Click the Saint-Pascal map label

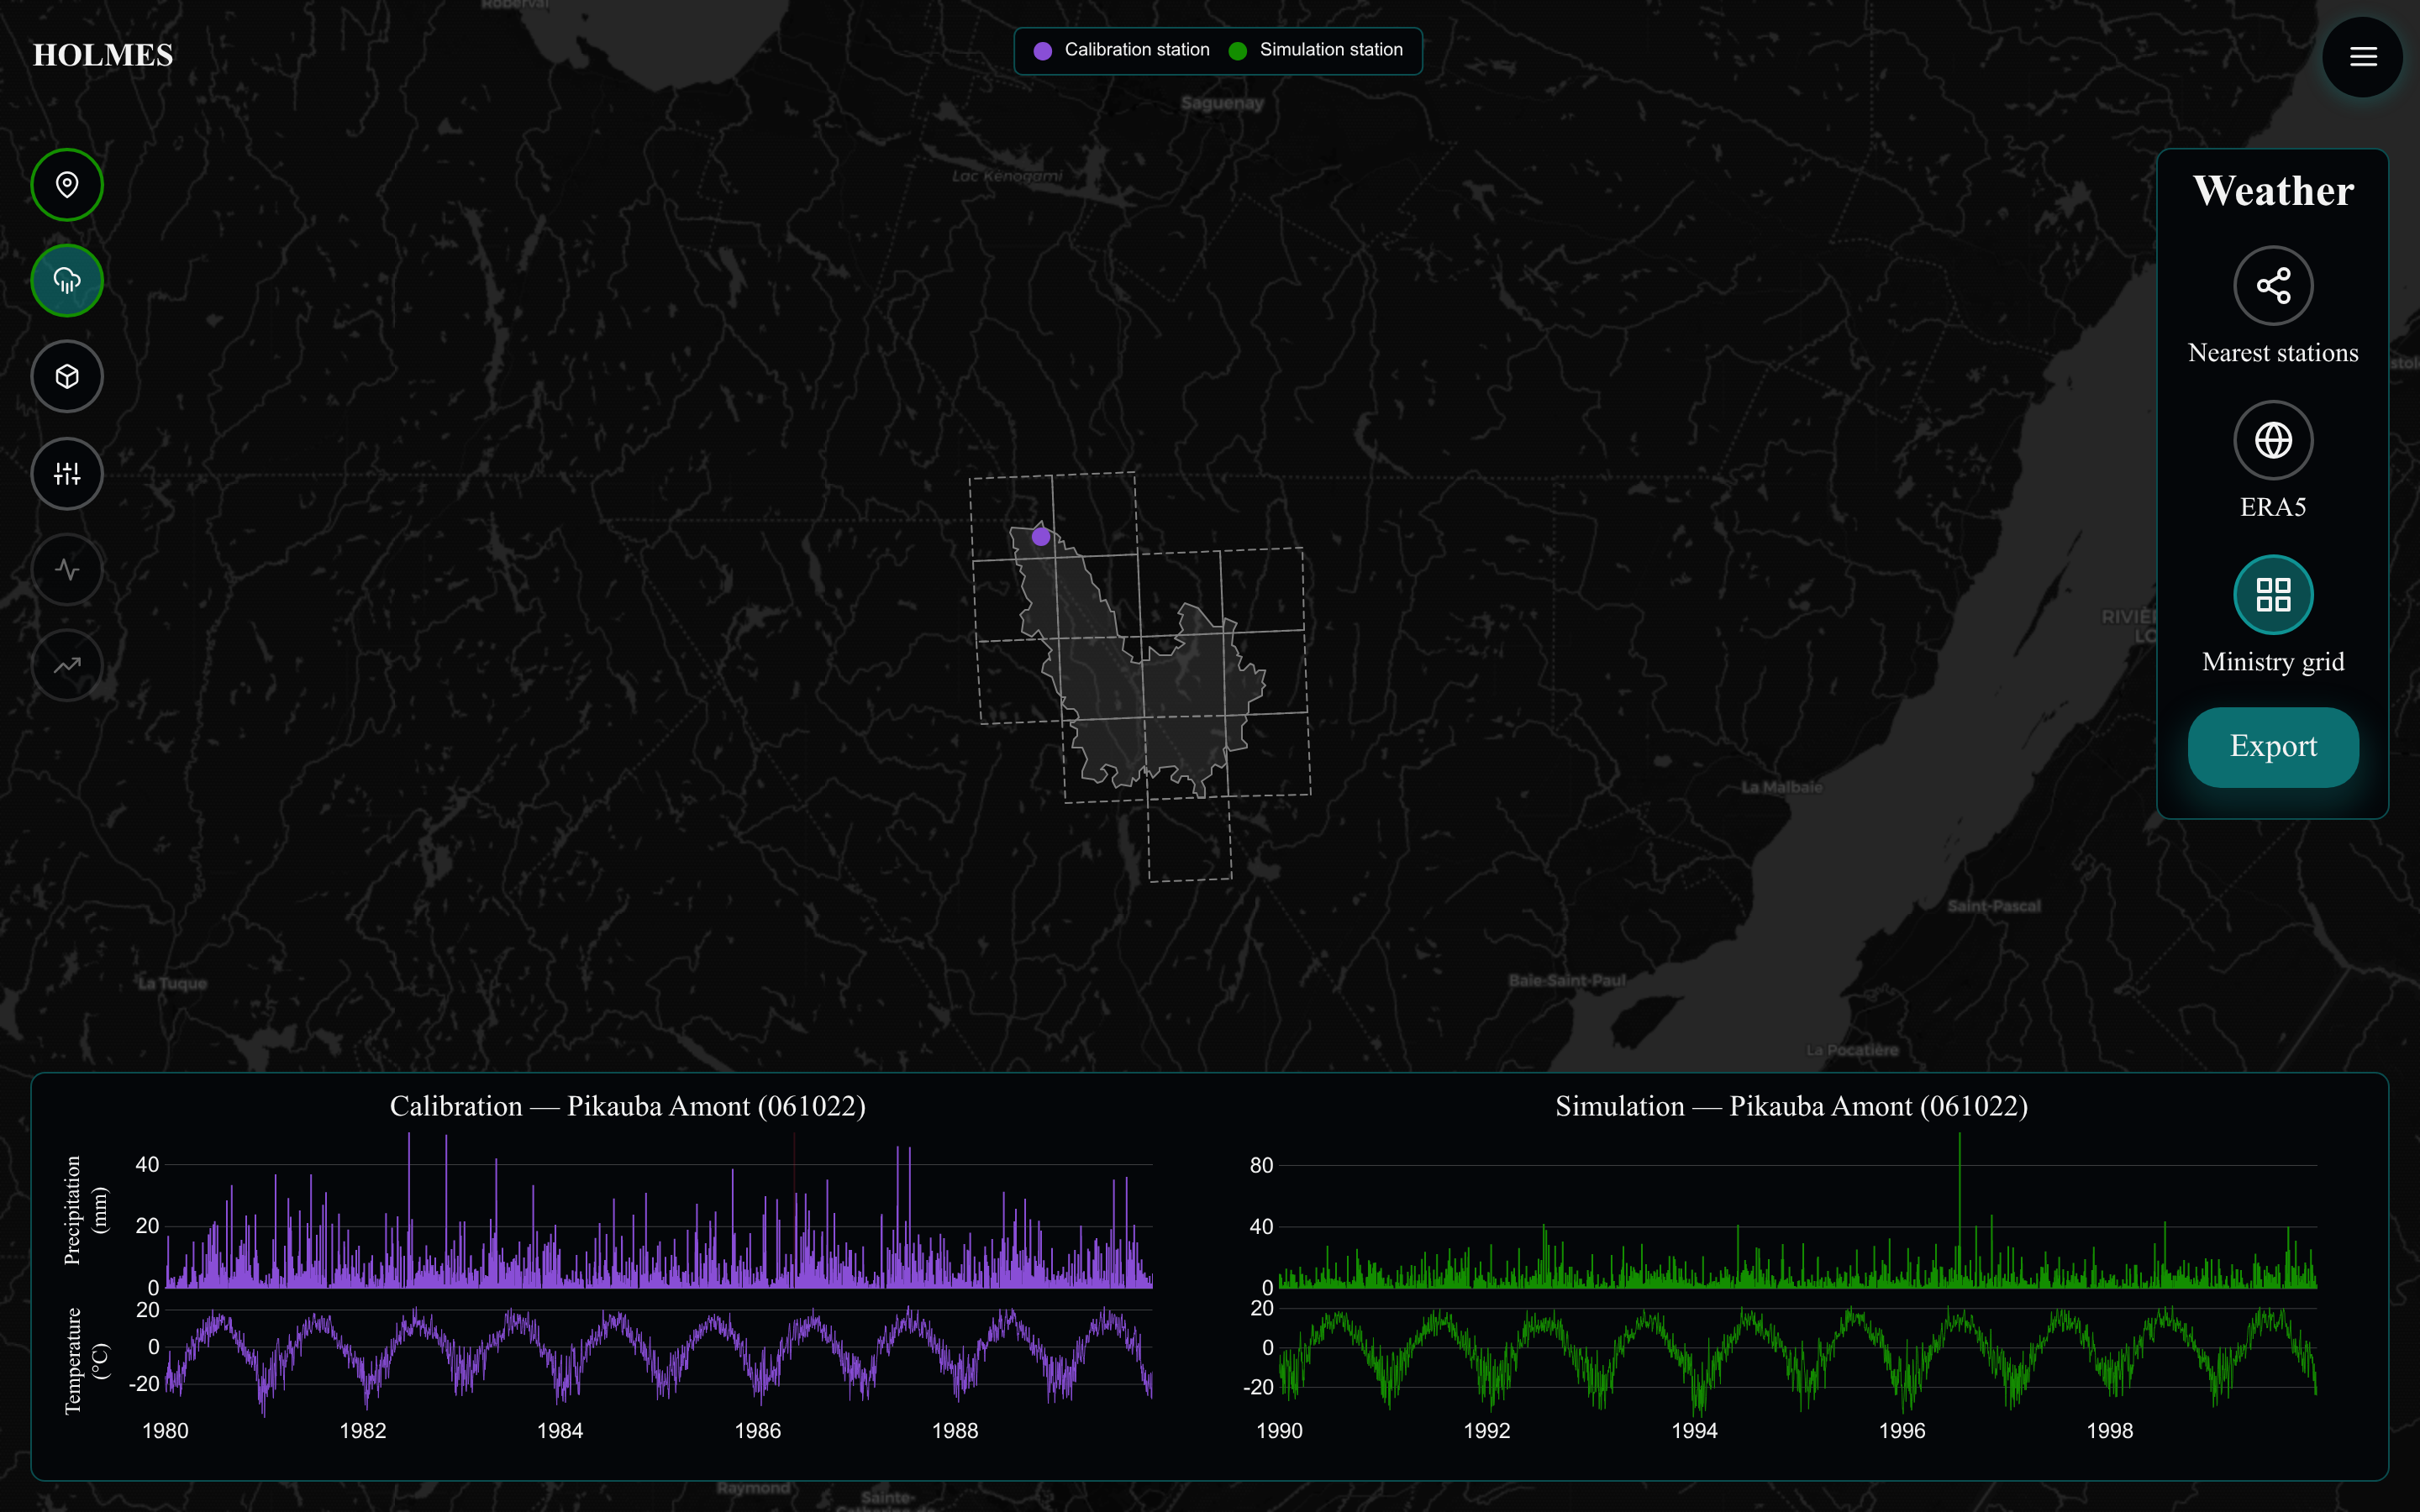pos(1994,906)
